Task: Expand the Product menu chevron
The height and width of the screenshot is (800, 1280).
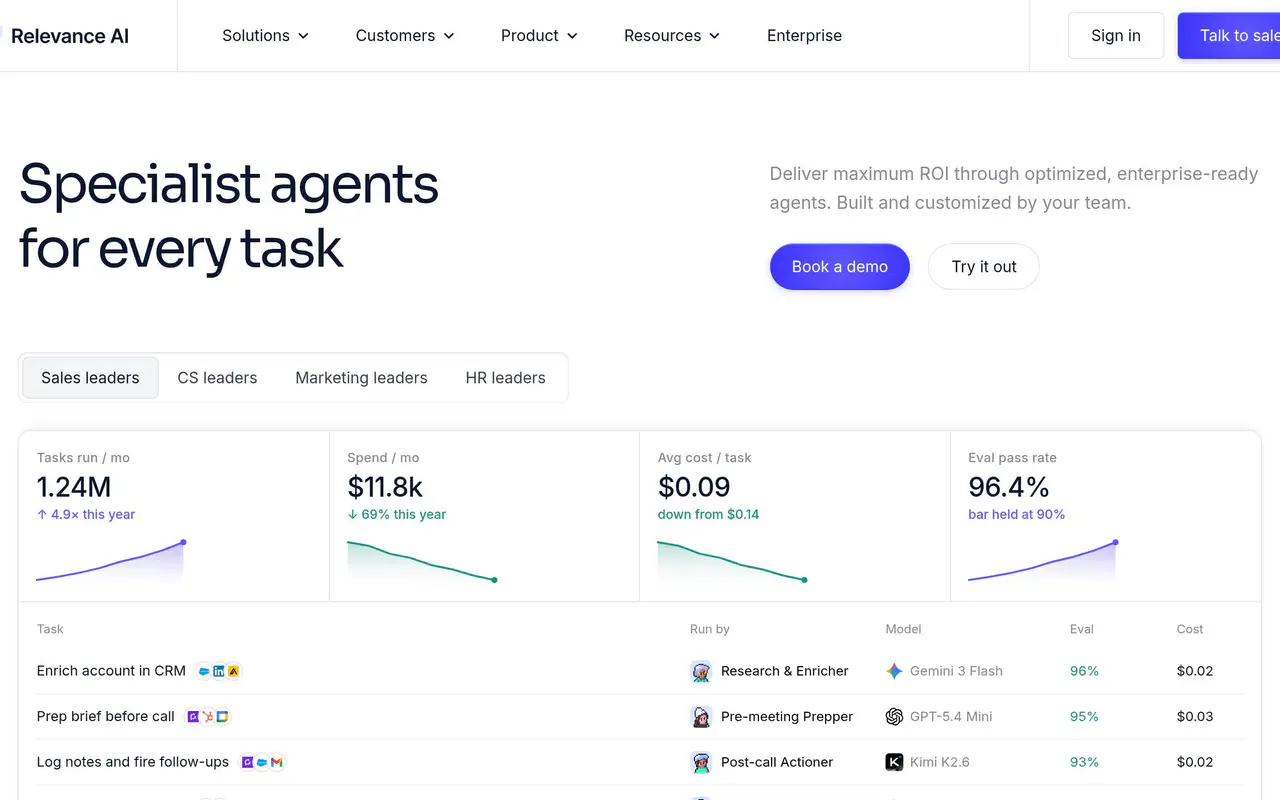Action: coord(572,36)
